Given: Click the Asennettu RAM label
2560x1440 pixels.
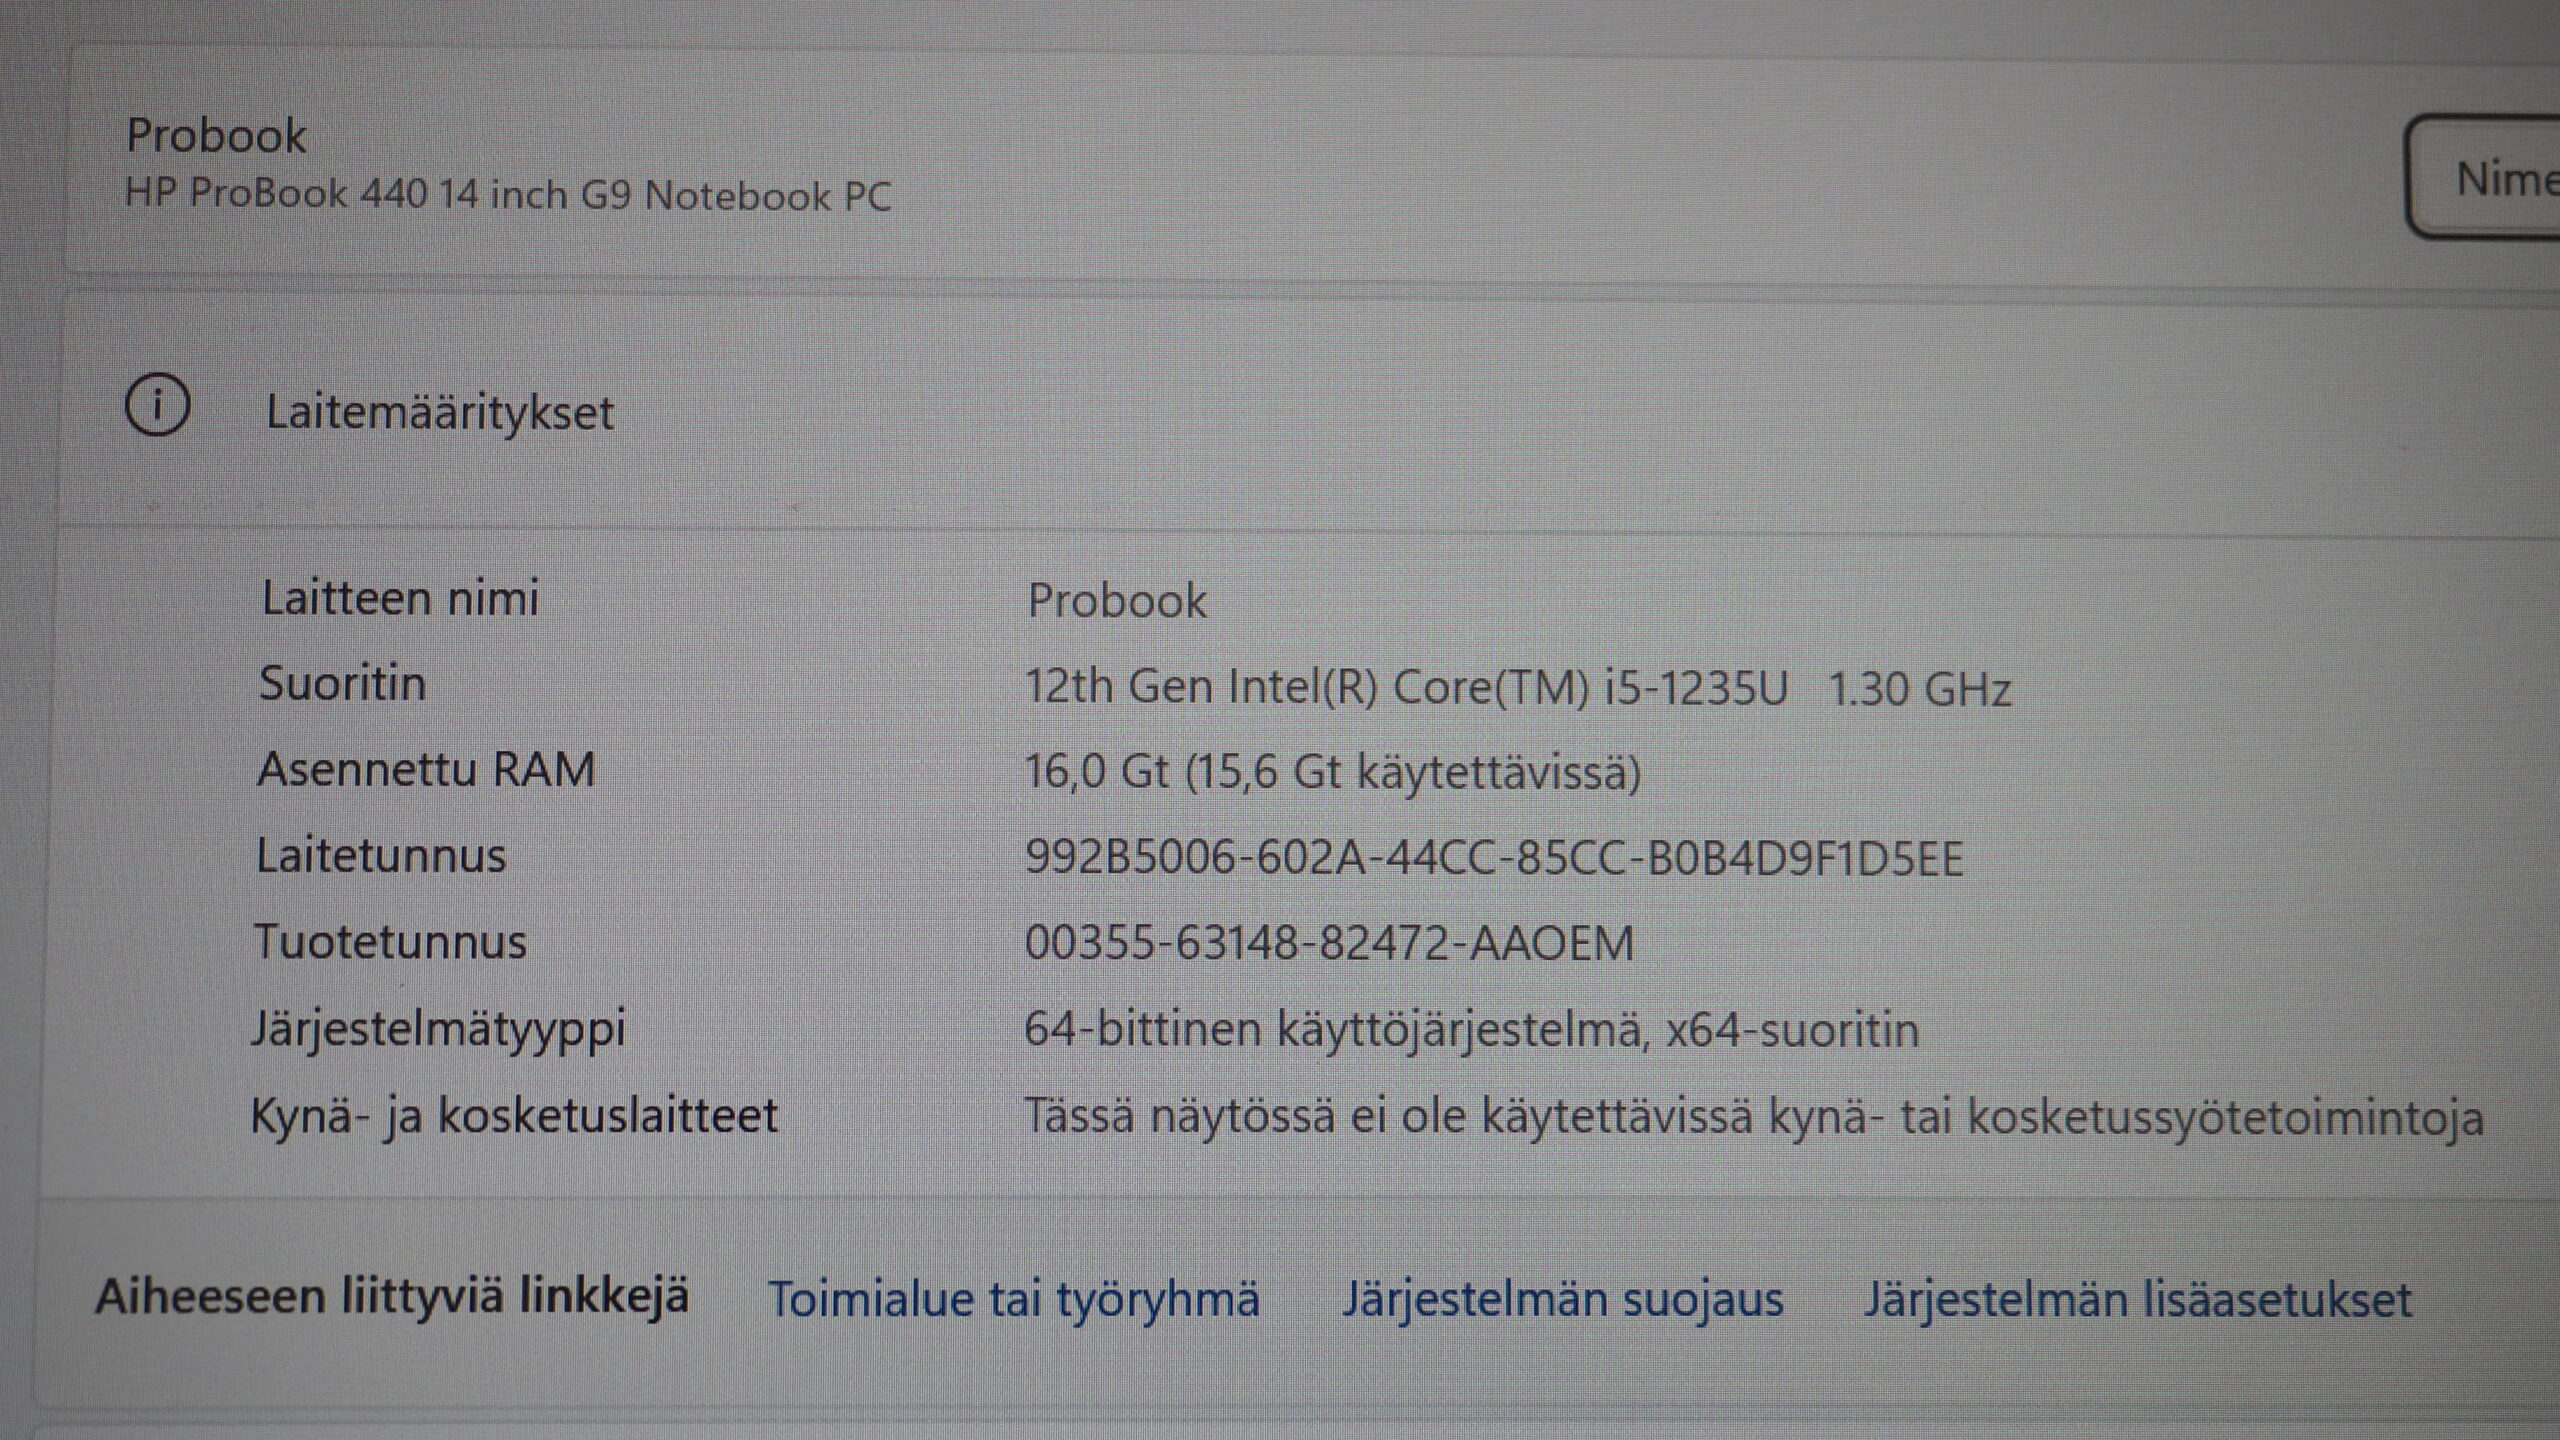Looking at the screenshot, I should [426, 770].
